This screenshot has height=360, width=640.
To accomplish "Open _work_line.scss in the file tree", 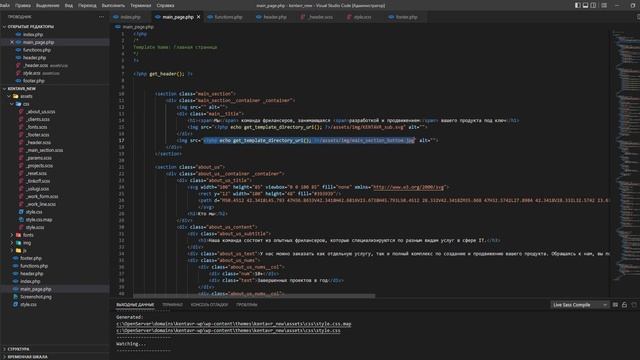I will click(41, 204).
